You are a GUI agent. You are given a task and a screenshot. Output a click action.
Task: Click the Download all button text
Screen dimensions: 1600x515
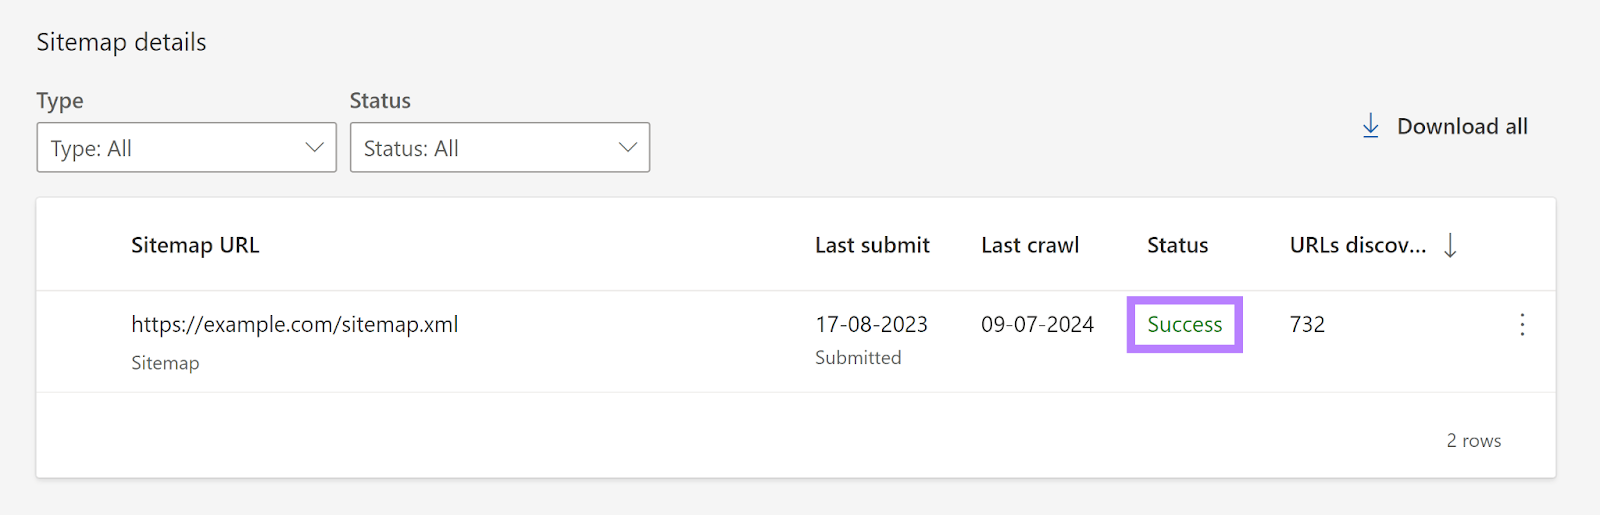[1462, 126]
